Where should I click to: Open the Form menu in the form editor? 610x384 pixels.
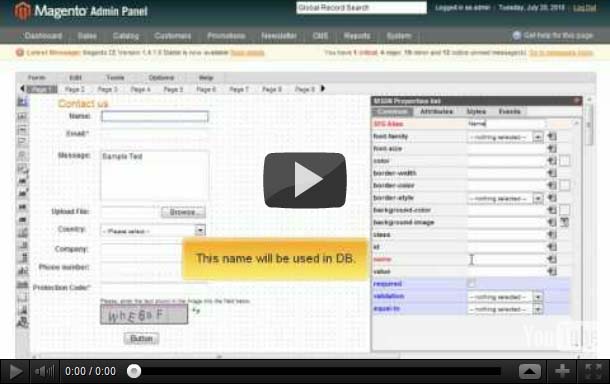[x=37, y=77]
